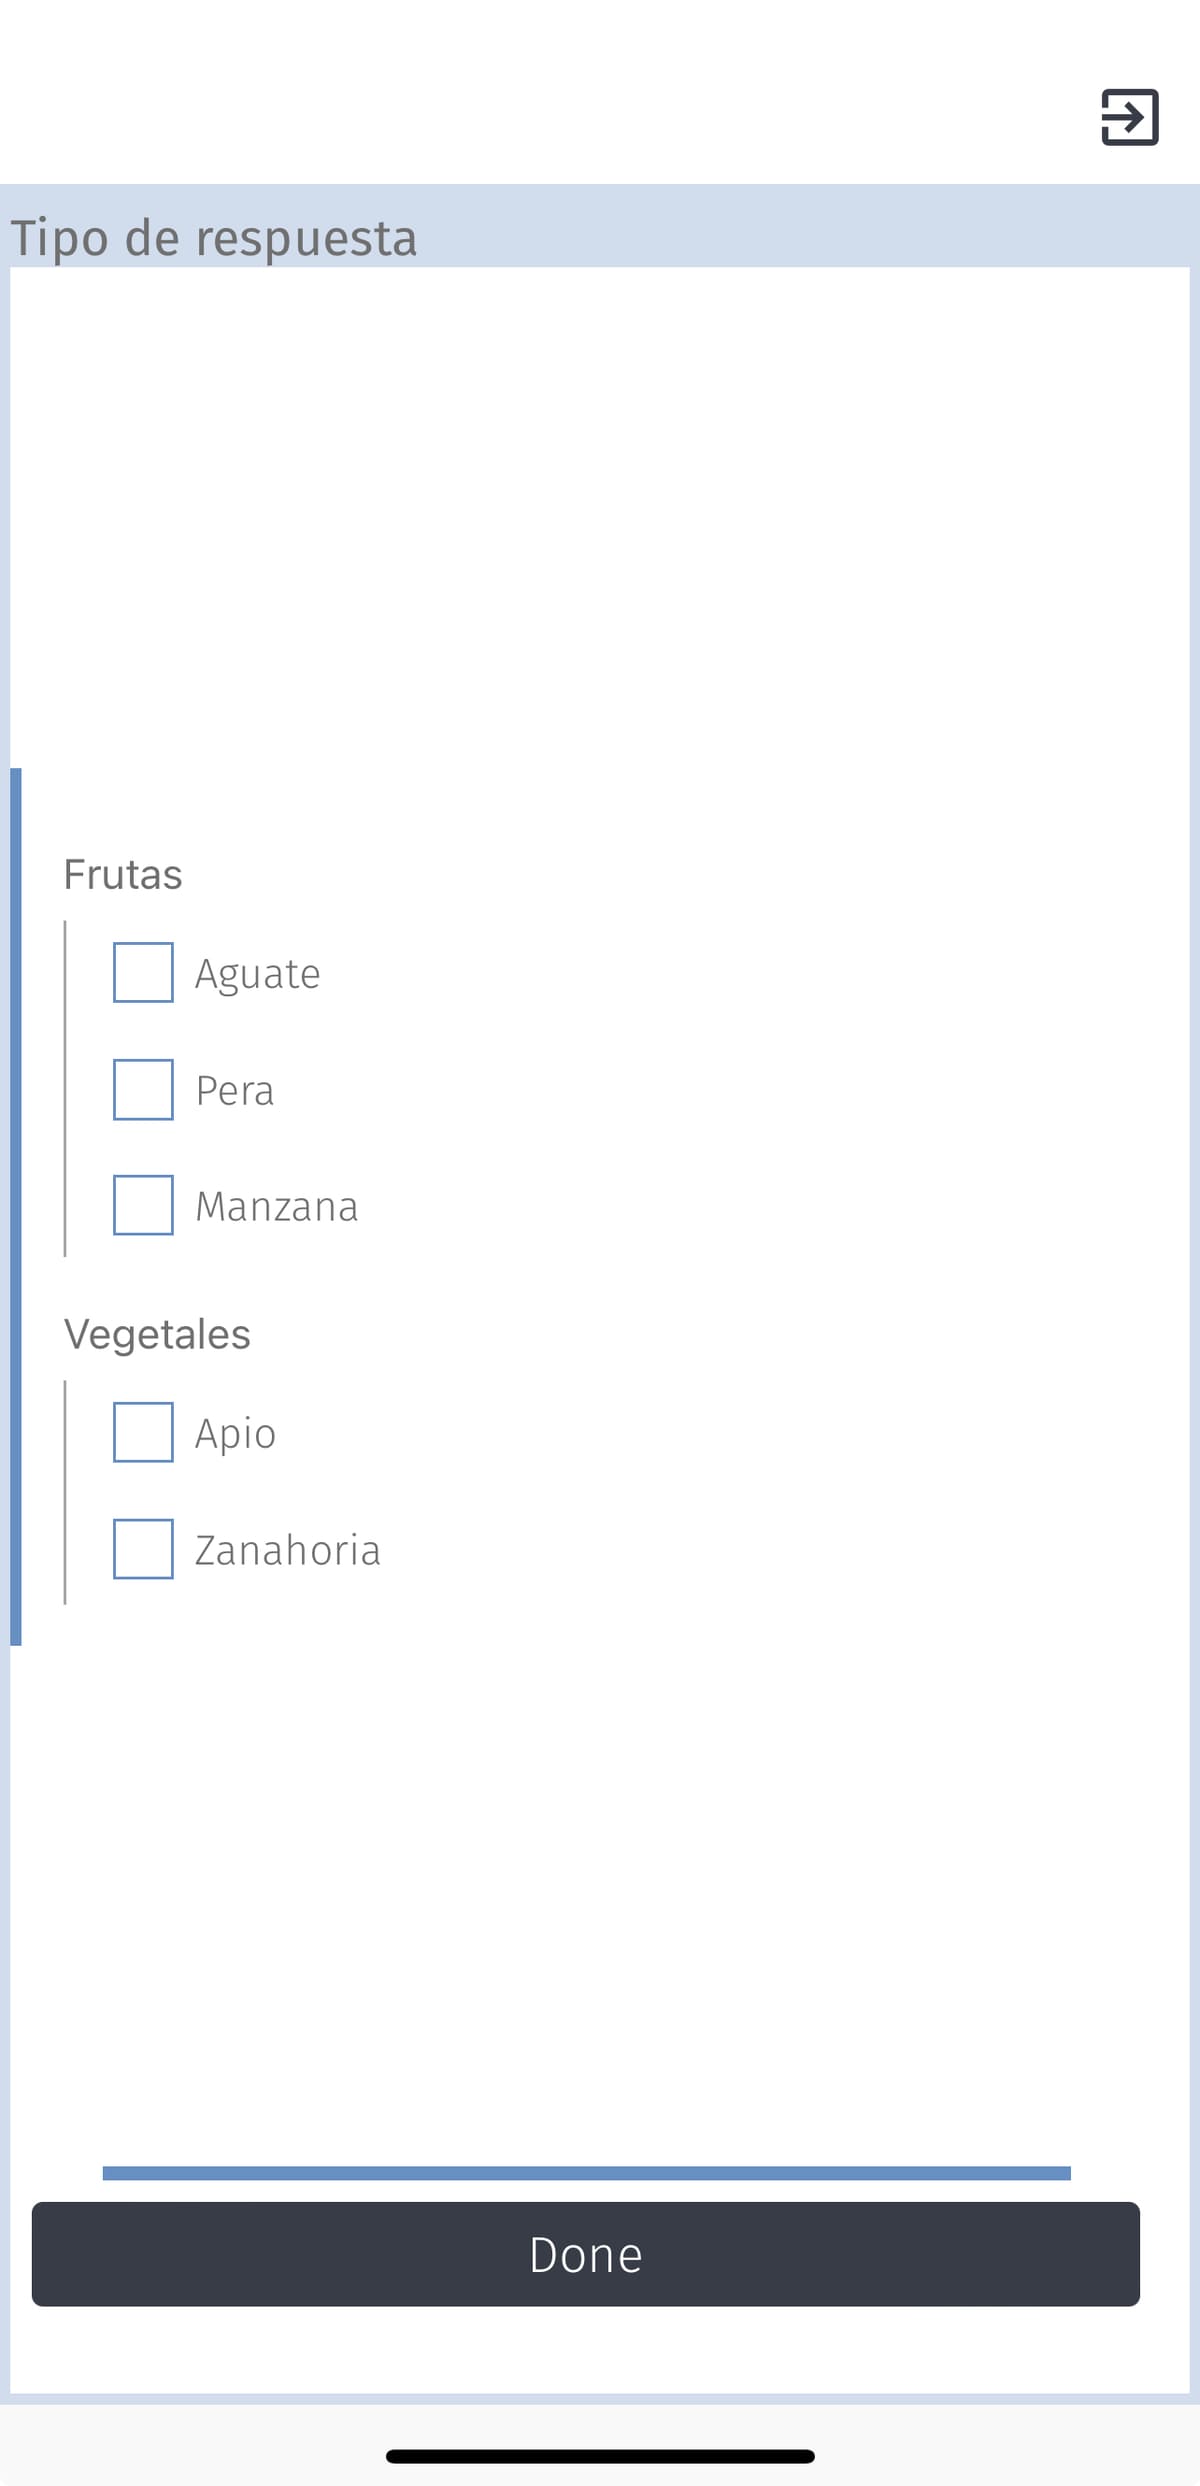This screenshot has height=2486, width=1200.
Task: Select the Aguate option label
Action: pyautogui.click(x=257, y=971)
